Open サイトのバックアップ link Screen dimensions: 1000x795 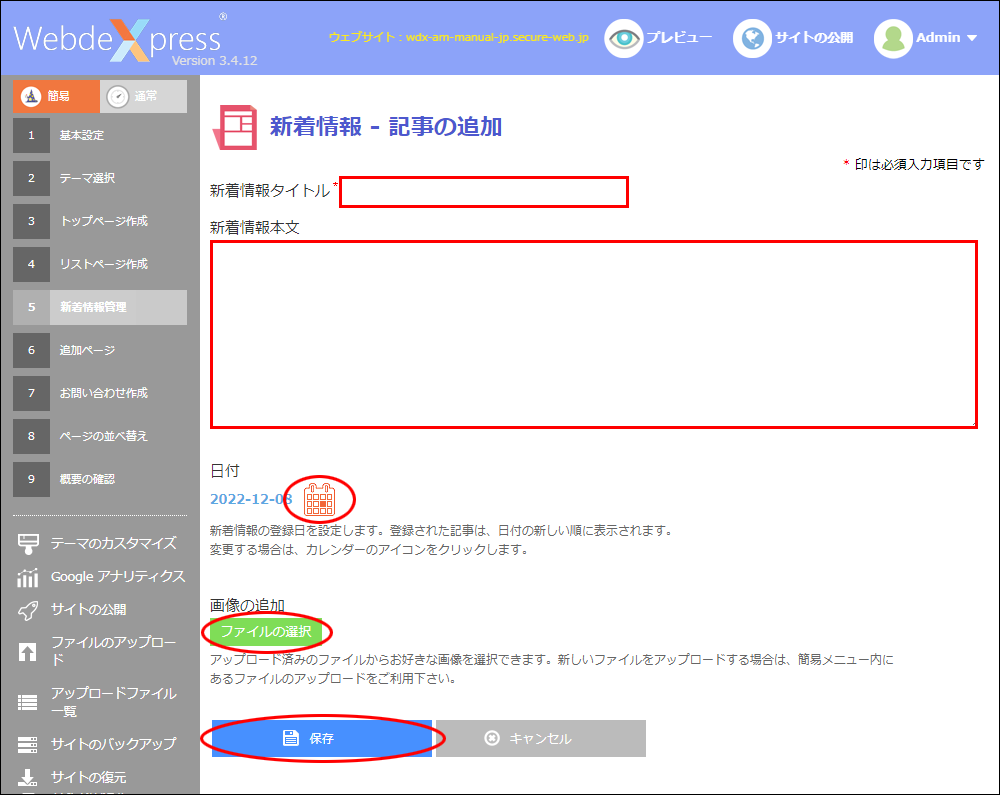(114, 744)
